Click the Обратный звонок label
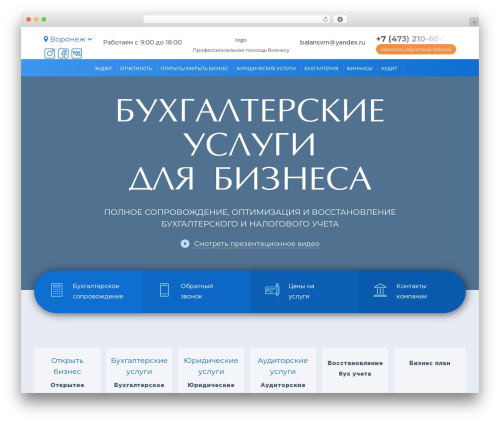 pos(197,291)
